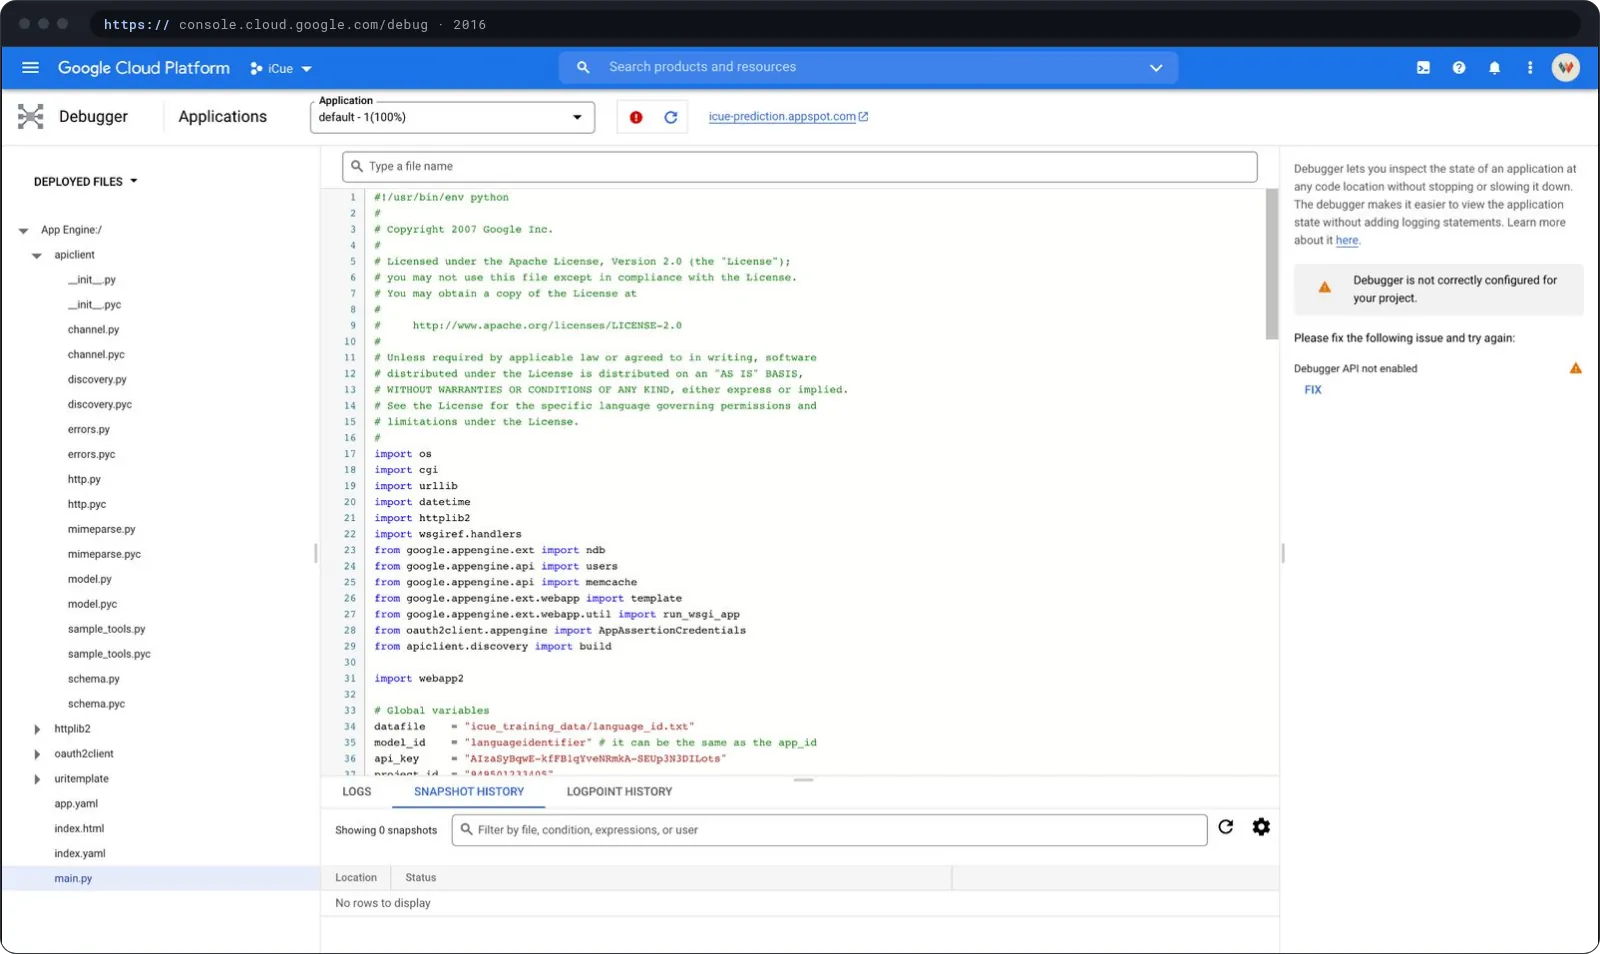Select __init__.py file
The image size is (1600, 954).
[92, 280]
